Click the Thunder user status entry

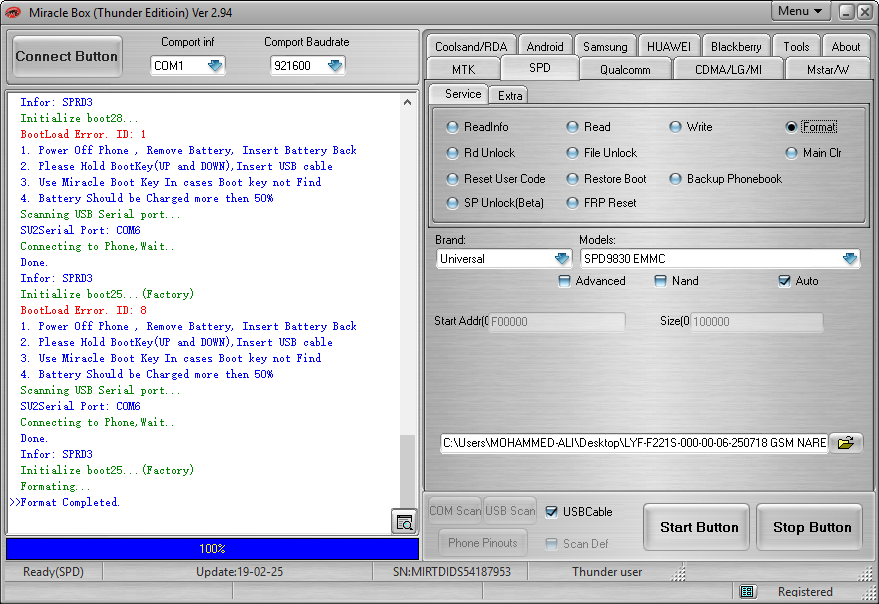(607, 571)
